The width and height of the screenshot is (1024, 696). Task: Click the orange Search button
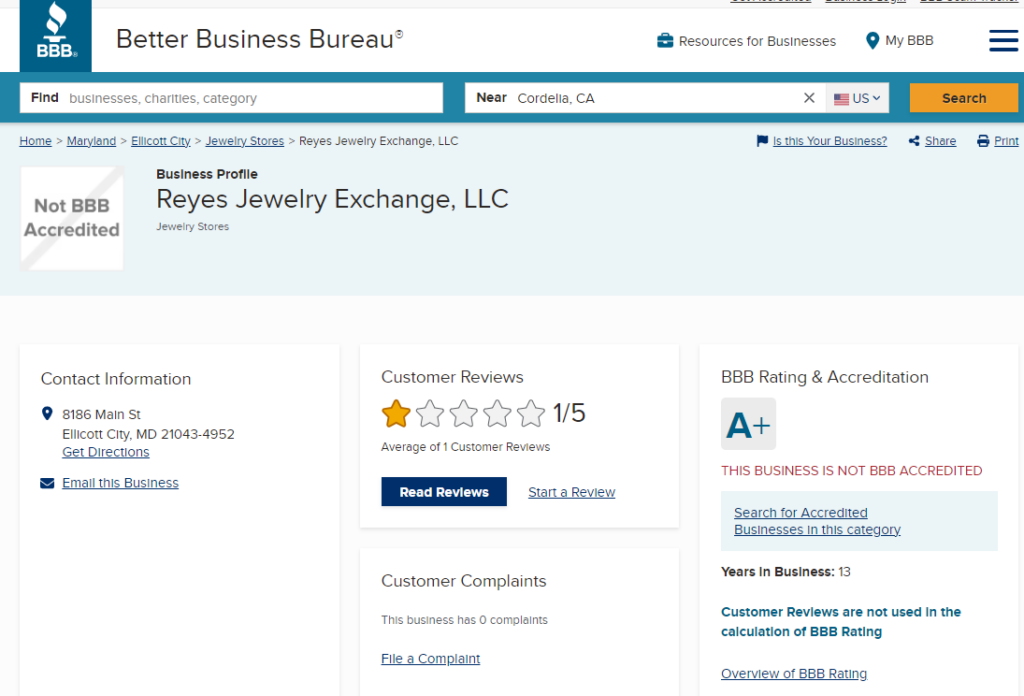(964, 98)
